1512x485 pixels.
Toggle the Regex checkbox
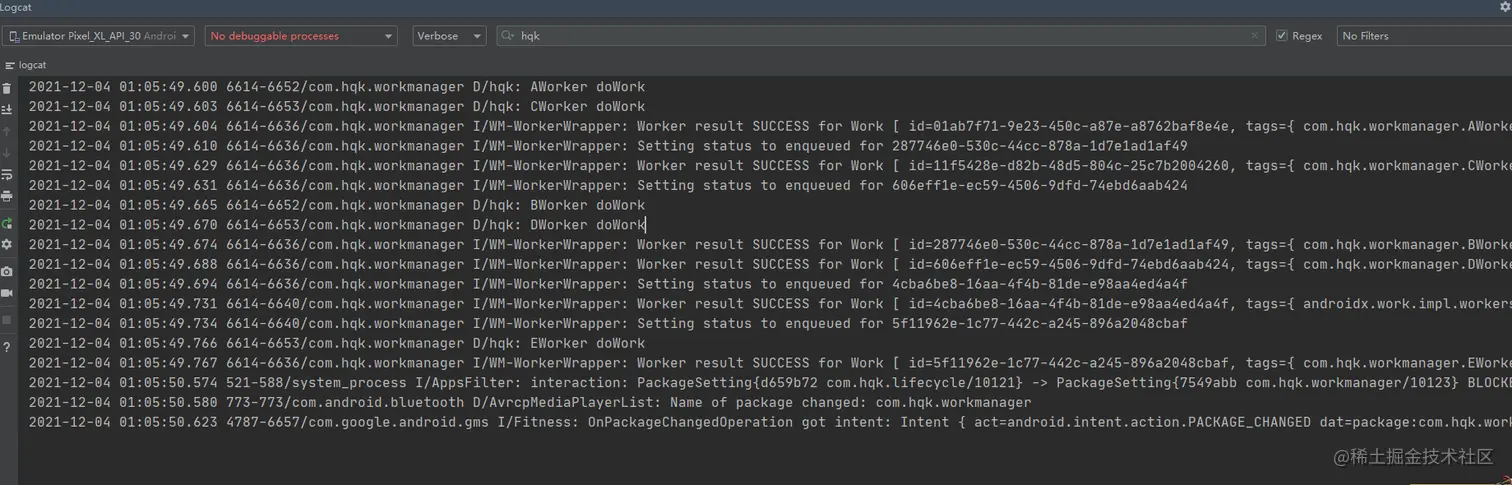coord(1282,36)
